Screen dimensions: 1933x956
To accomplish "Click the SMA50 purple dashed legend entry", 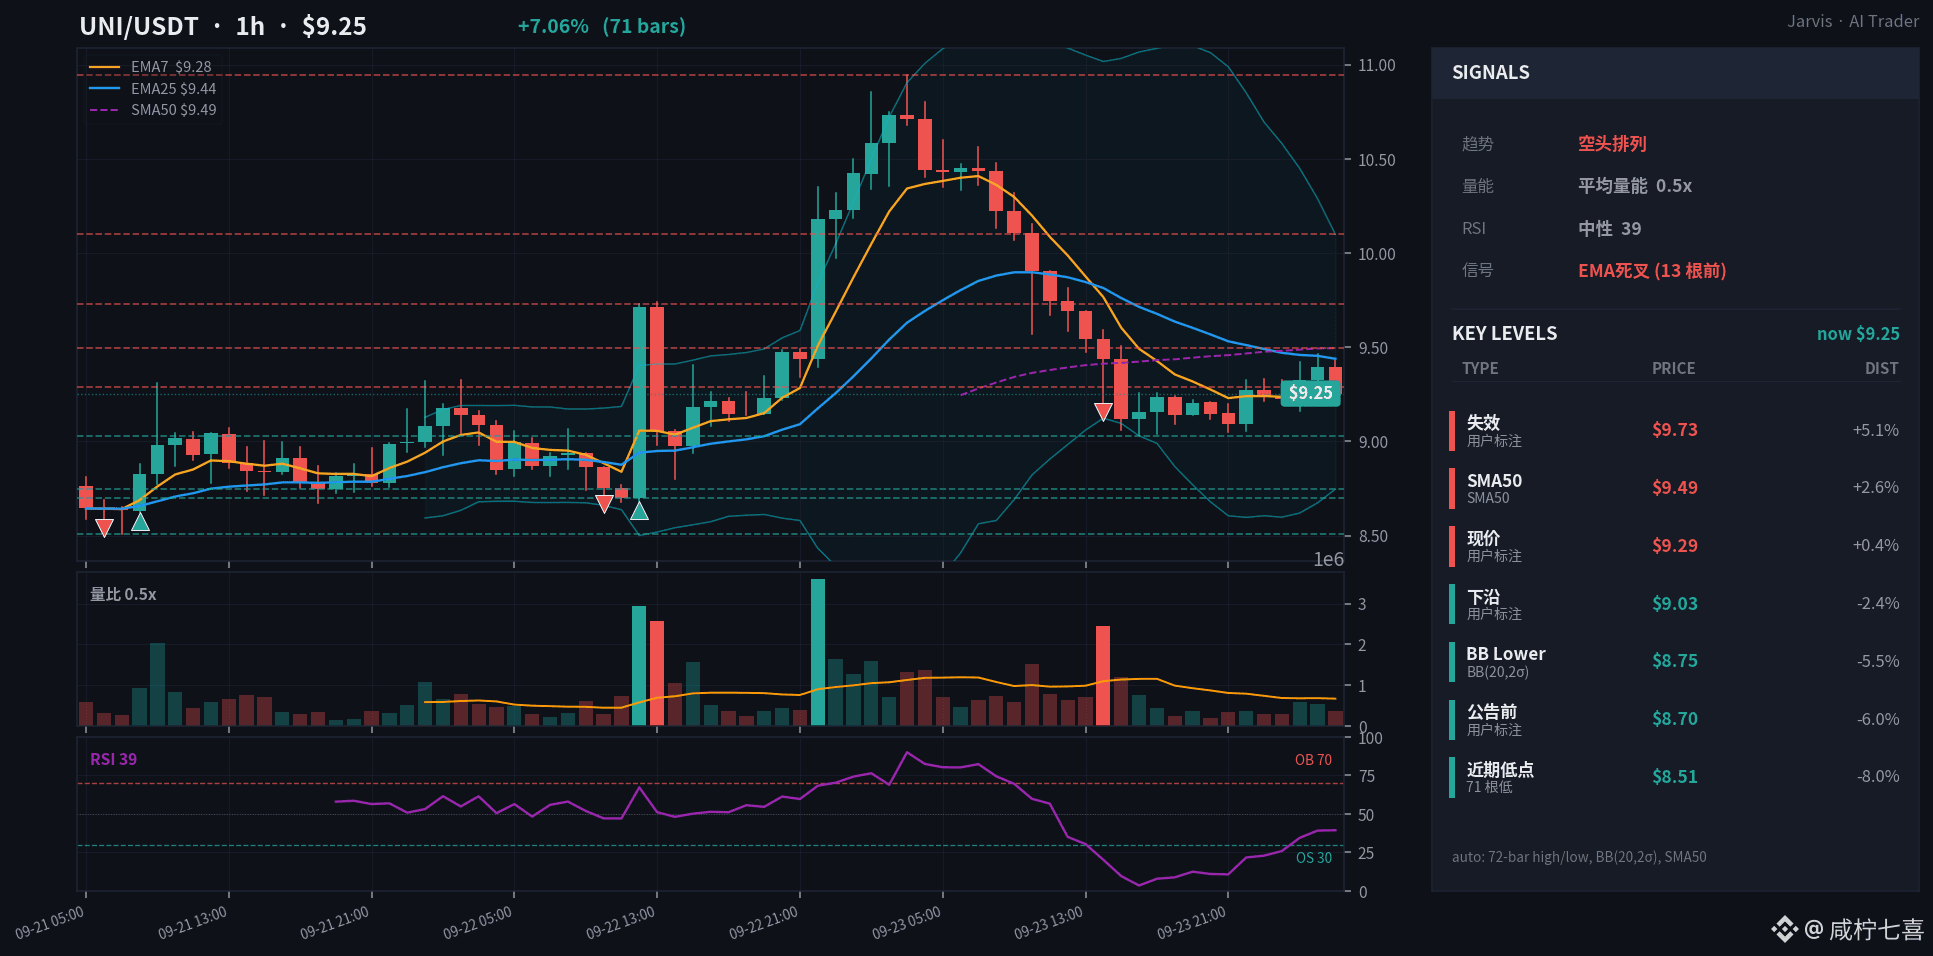I will click(x=152, y=110).
